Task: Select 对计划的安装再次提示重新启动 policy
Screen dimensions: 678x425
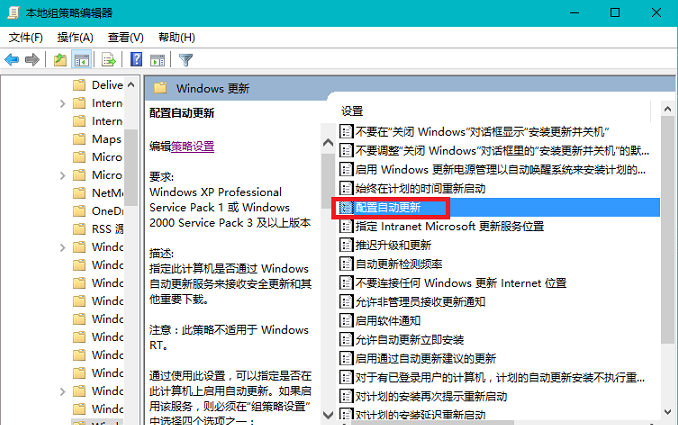Action: [x=431, y=396]
